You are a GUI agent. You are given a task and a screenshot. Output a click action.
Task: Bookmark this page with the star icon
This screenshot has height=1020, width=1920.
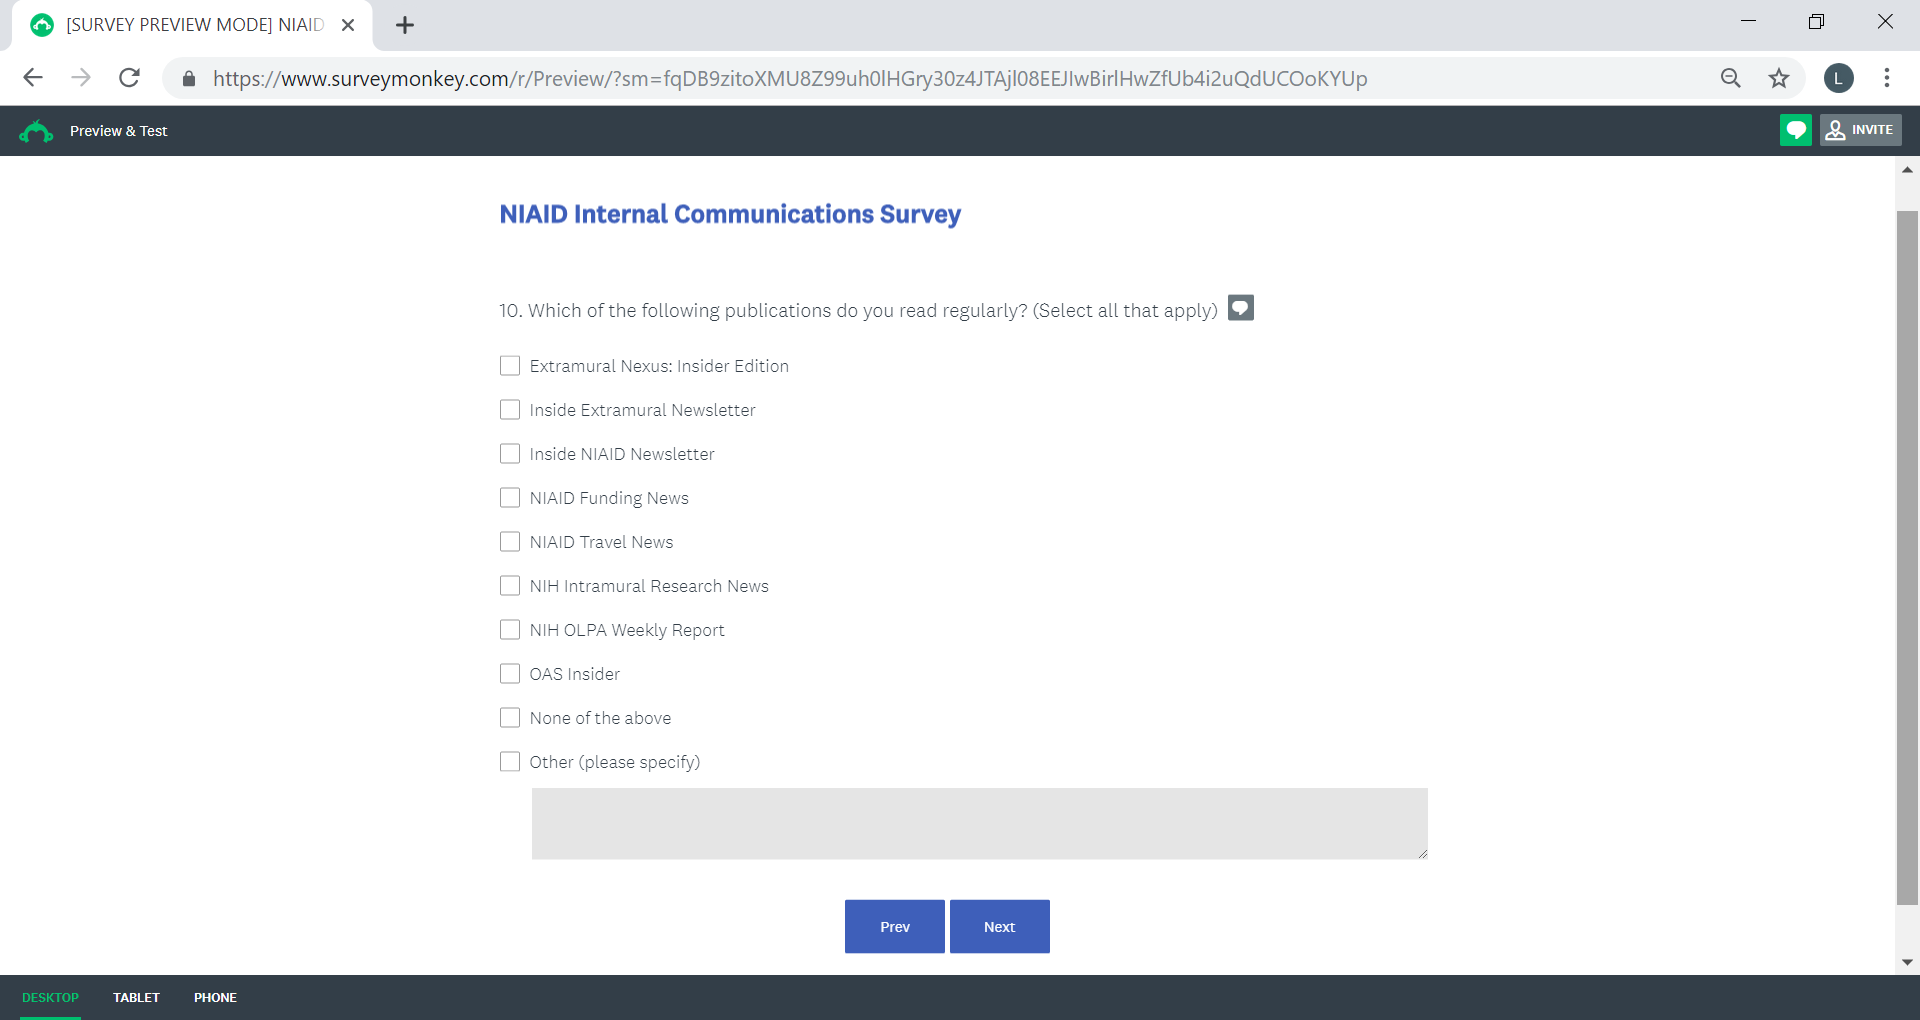click(1778, 78)
